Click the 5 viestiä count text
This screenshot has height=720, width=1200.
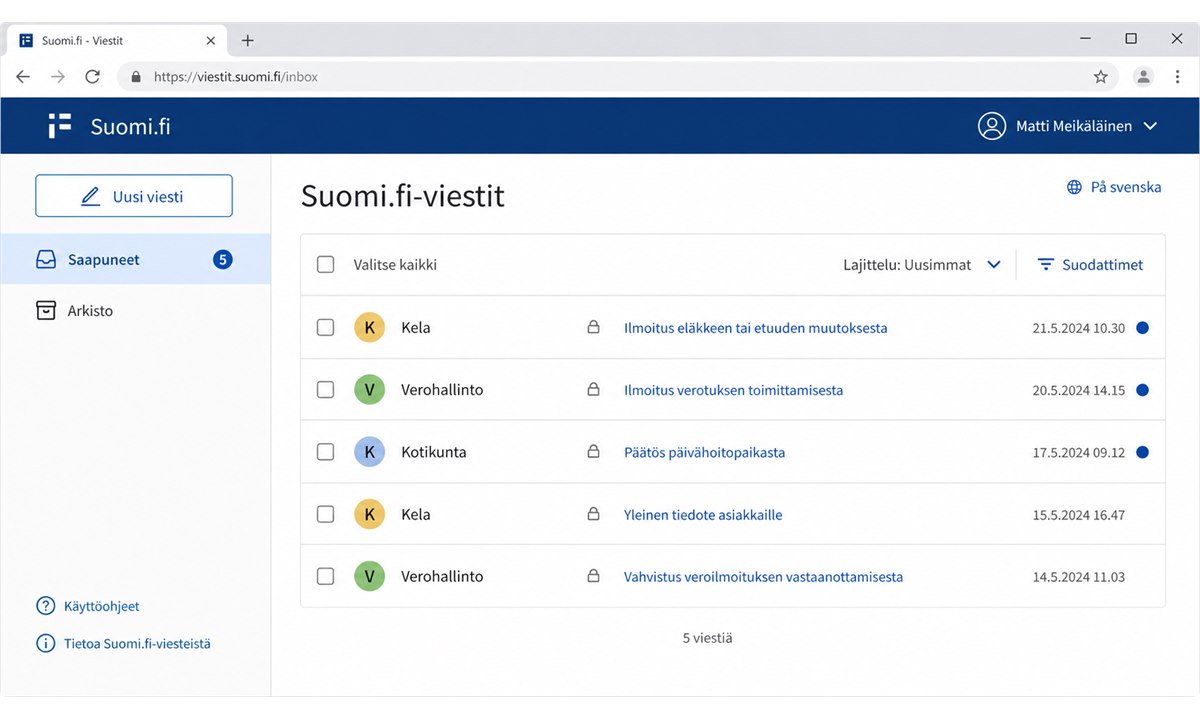(708, 637)
